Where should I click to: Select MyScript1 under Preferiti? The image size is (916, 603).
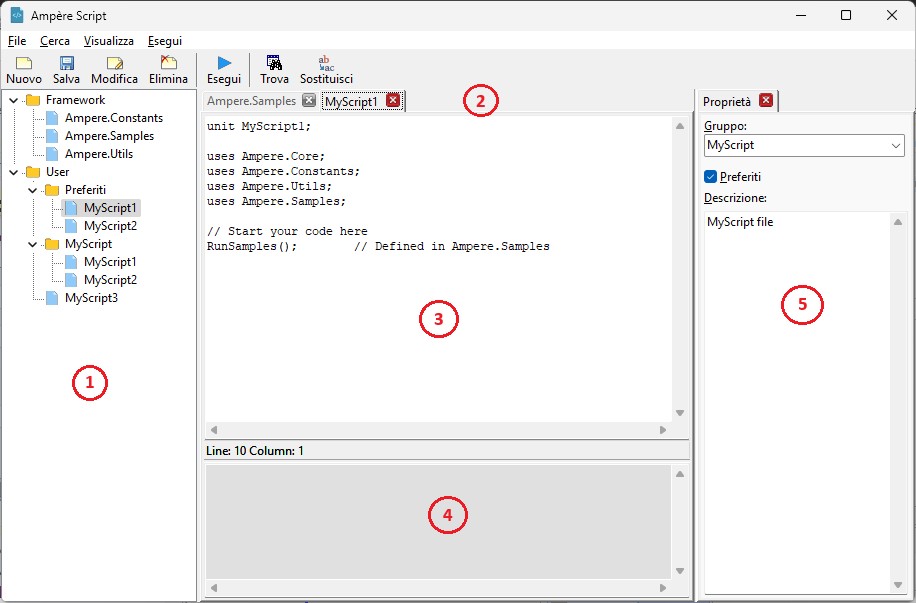tap(110, 208)
